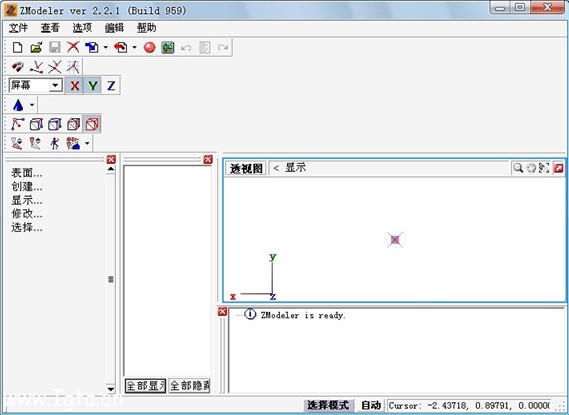Toggle the snap-to-vertex icon with dots
Image resolution: width=569 pixels, height=415 pixels.
(36, 67)
